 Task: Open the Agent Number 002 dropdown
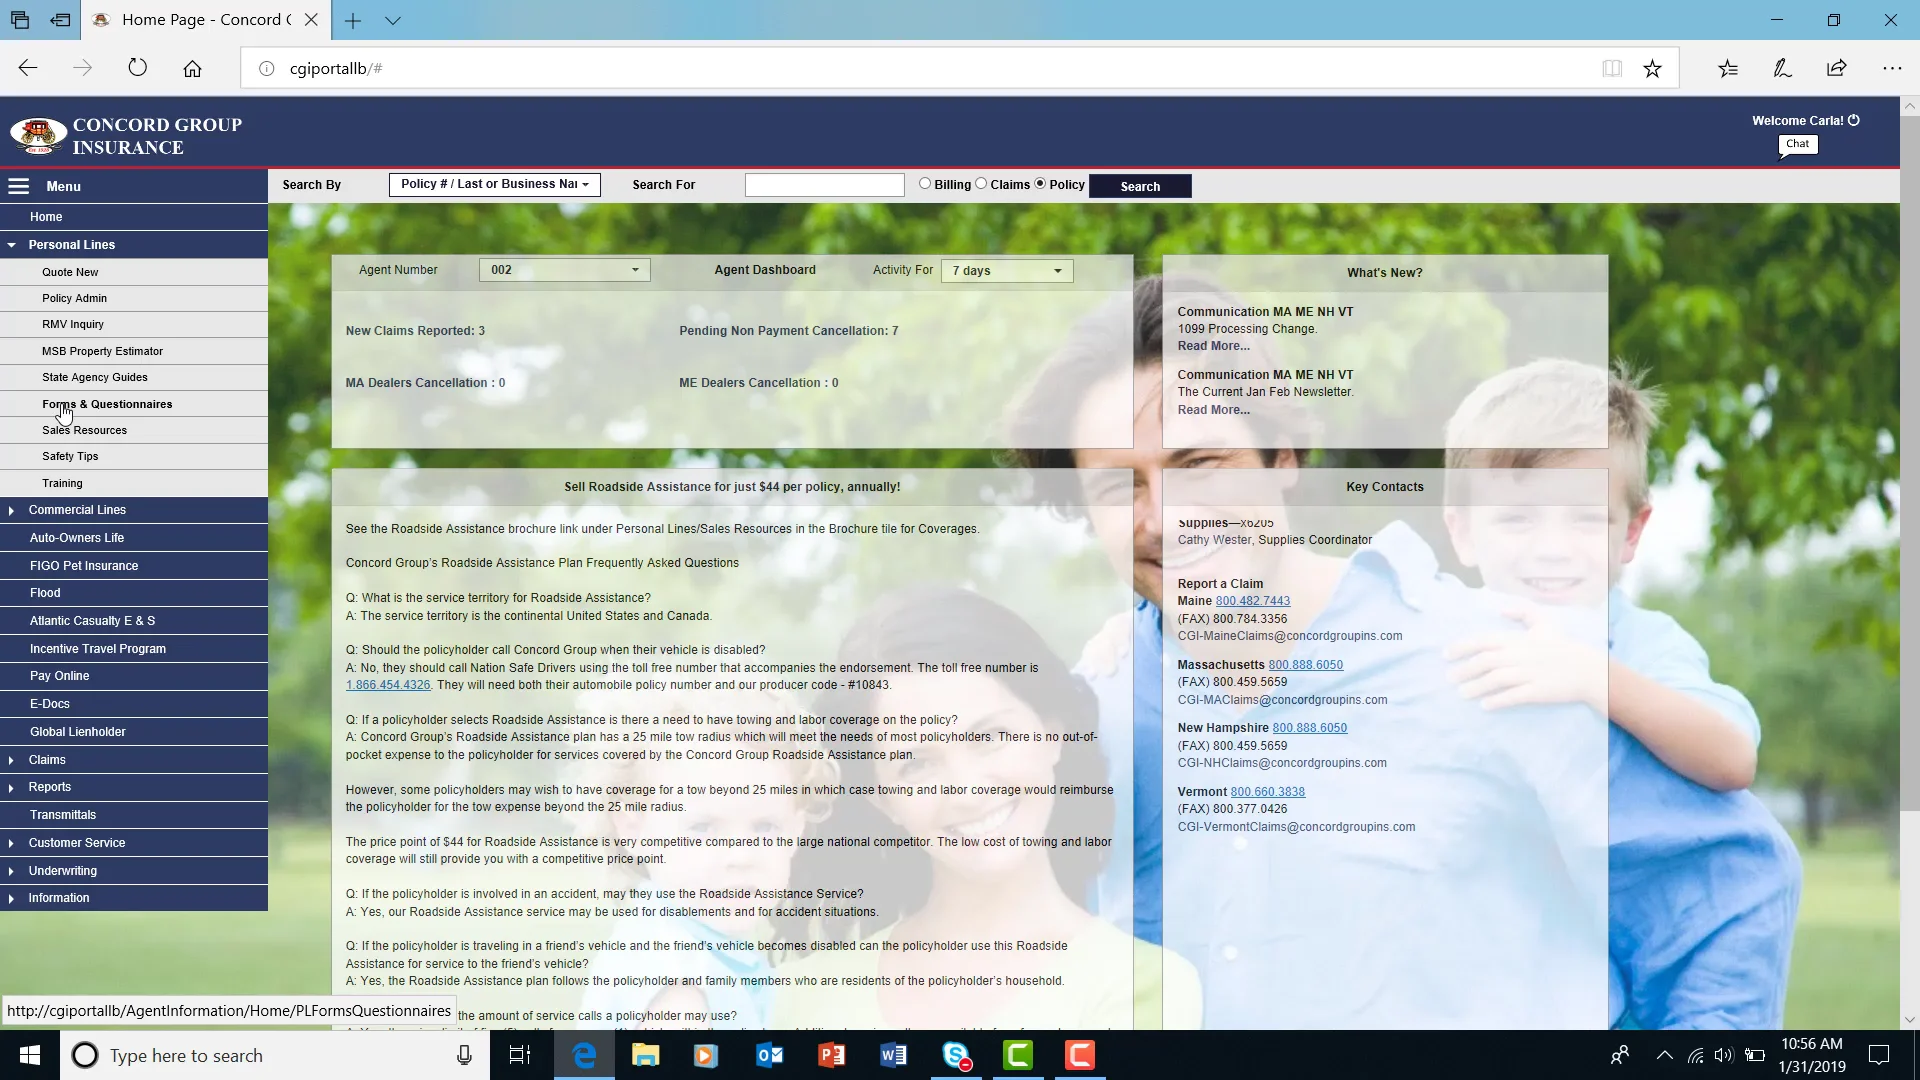point(564,270)
